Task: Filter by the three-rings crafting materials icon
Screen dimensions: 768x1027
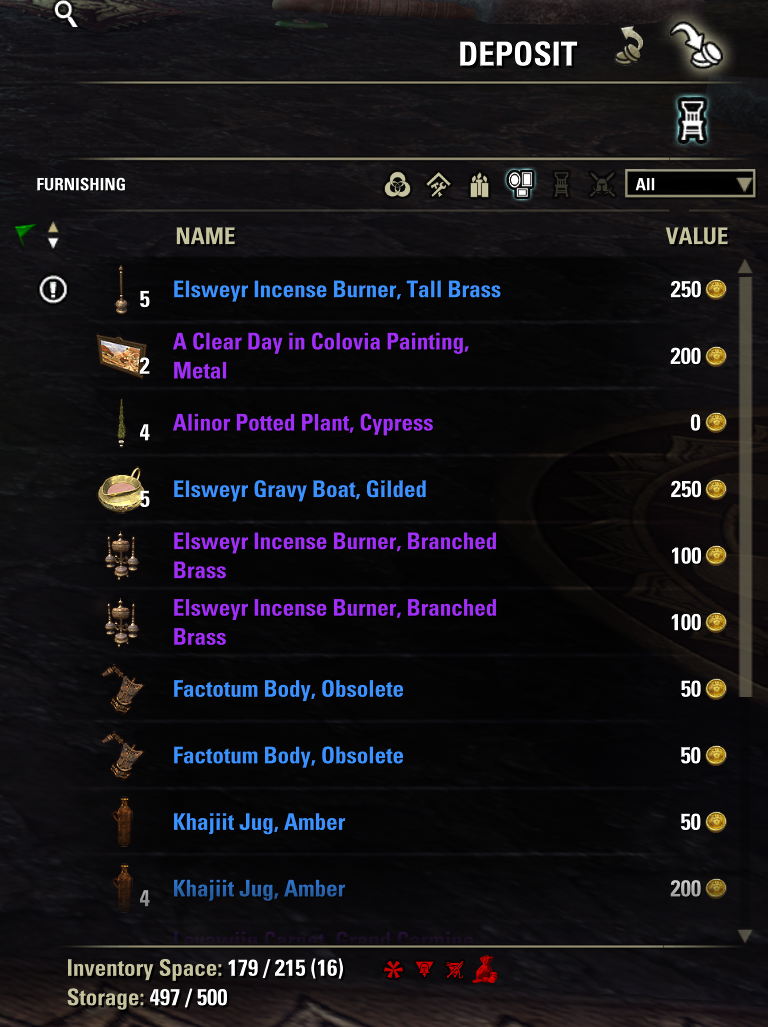Action: (x=397, y=185)
